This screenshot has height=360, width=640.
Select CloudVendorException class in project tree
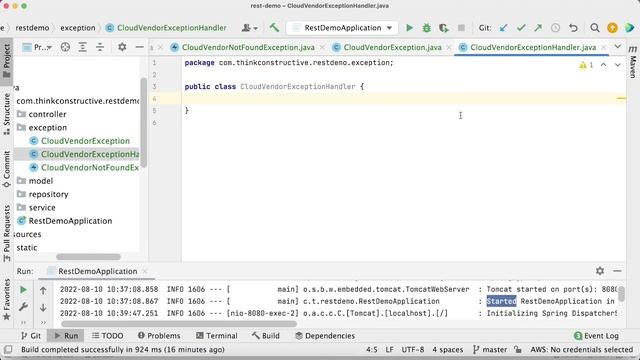pos(85,141)
